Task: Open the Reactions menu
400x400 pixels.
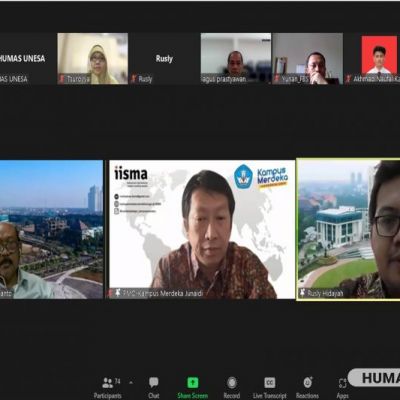Action: coord(307,388)
